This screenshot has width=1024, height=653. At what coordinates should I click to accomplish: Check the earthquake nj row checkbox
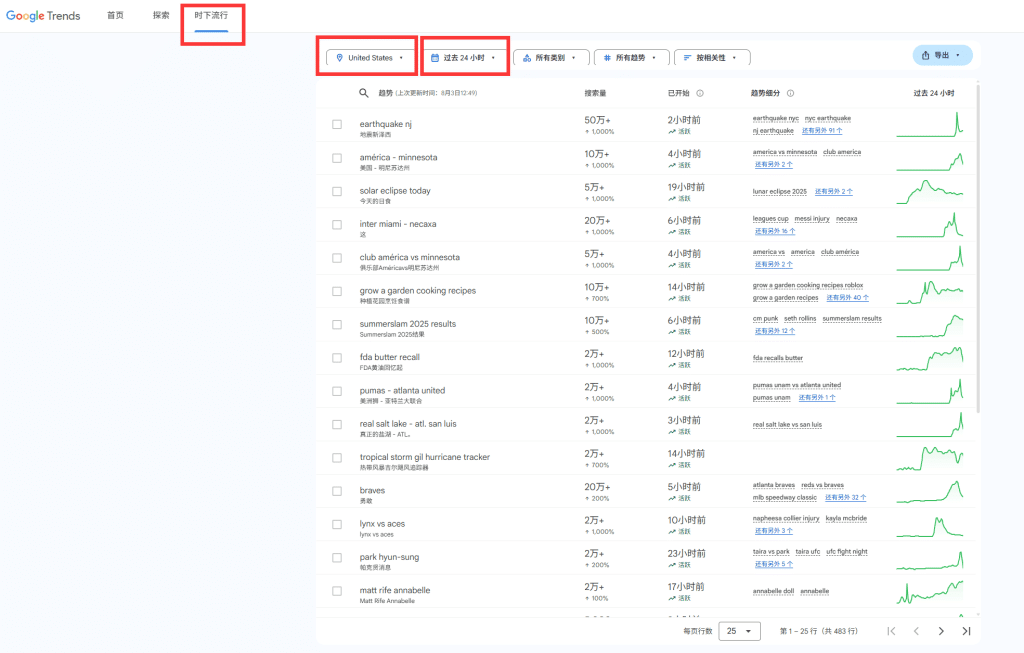(337, 124)
